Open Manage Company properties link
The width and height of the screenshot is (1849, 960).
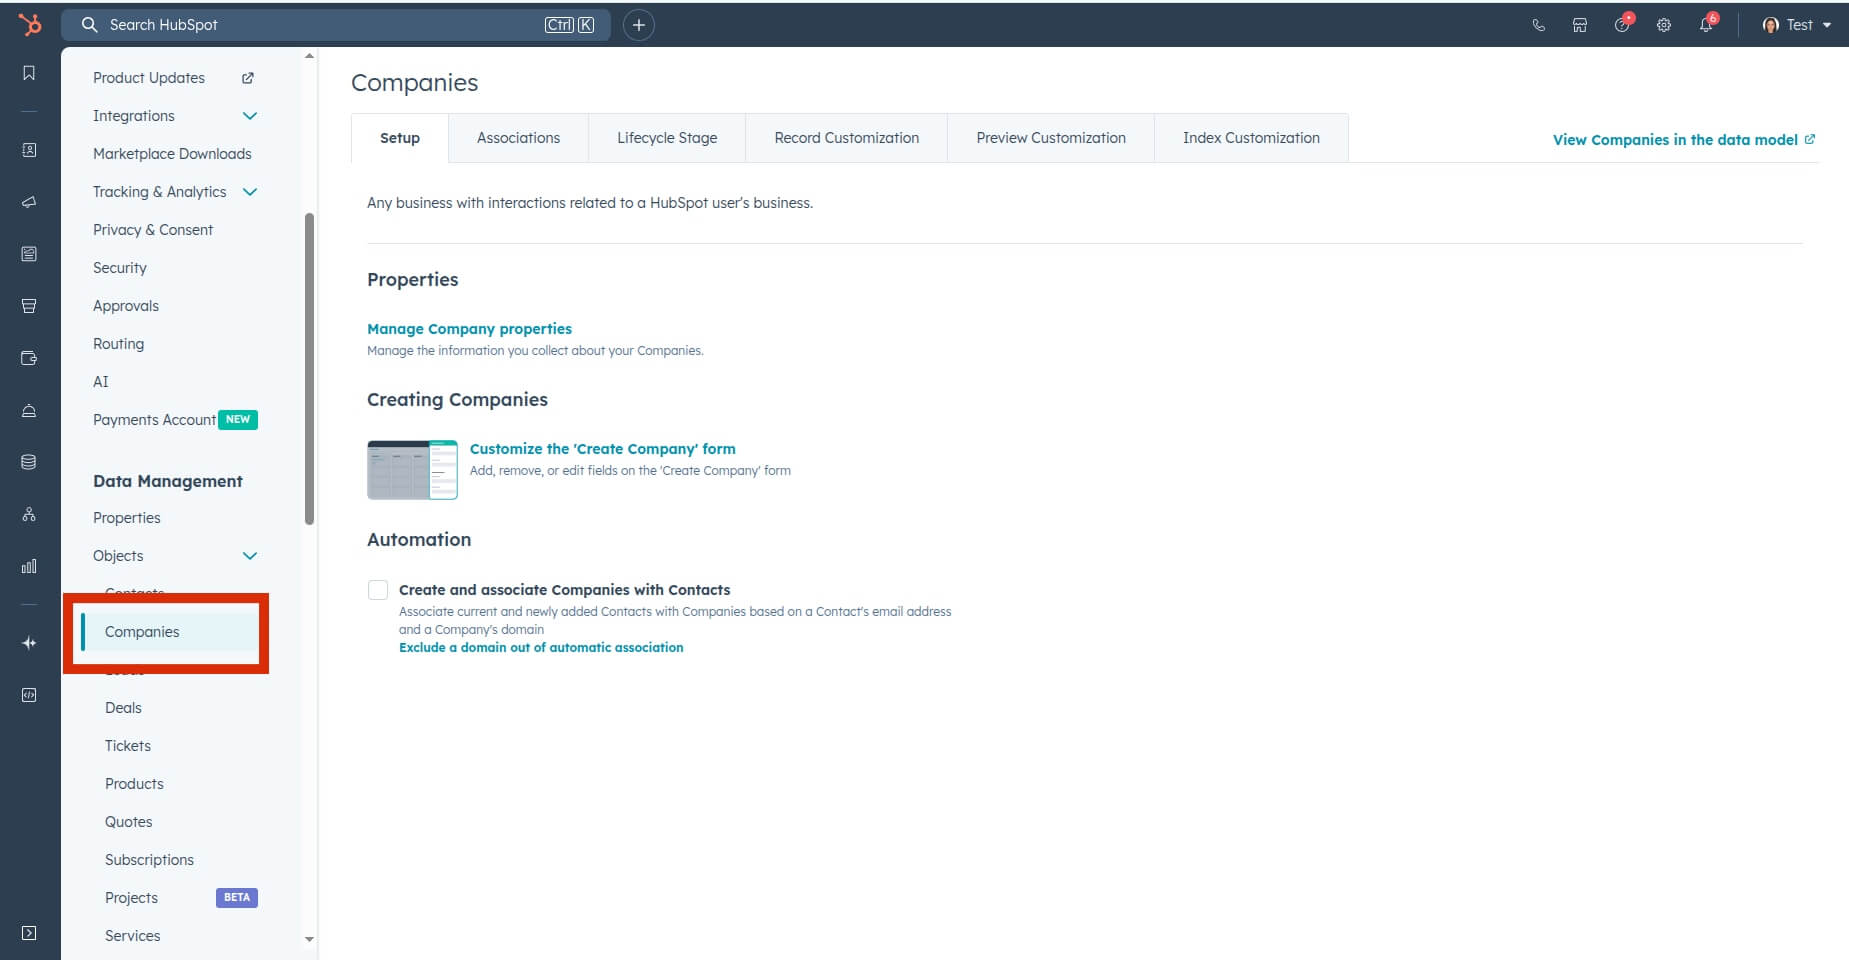[469, 328]
